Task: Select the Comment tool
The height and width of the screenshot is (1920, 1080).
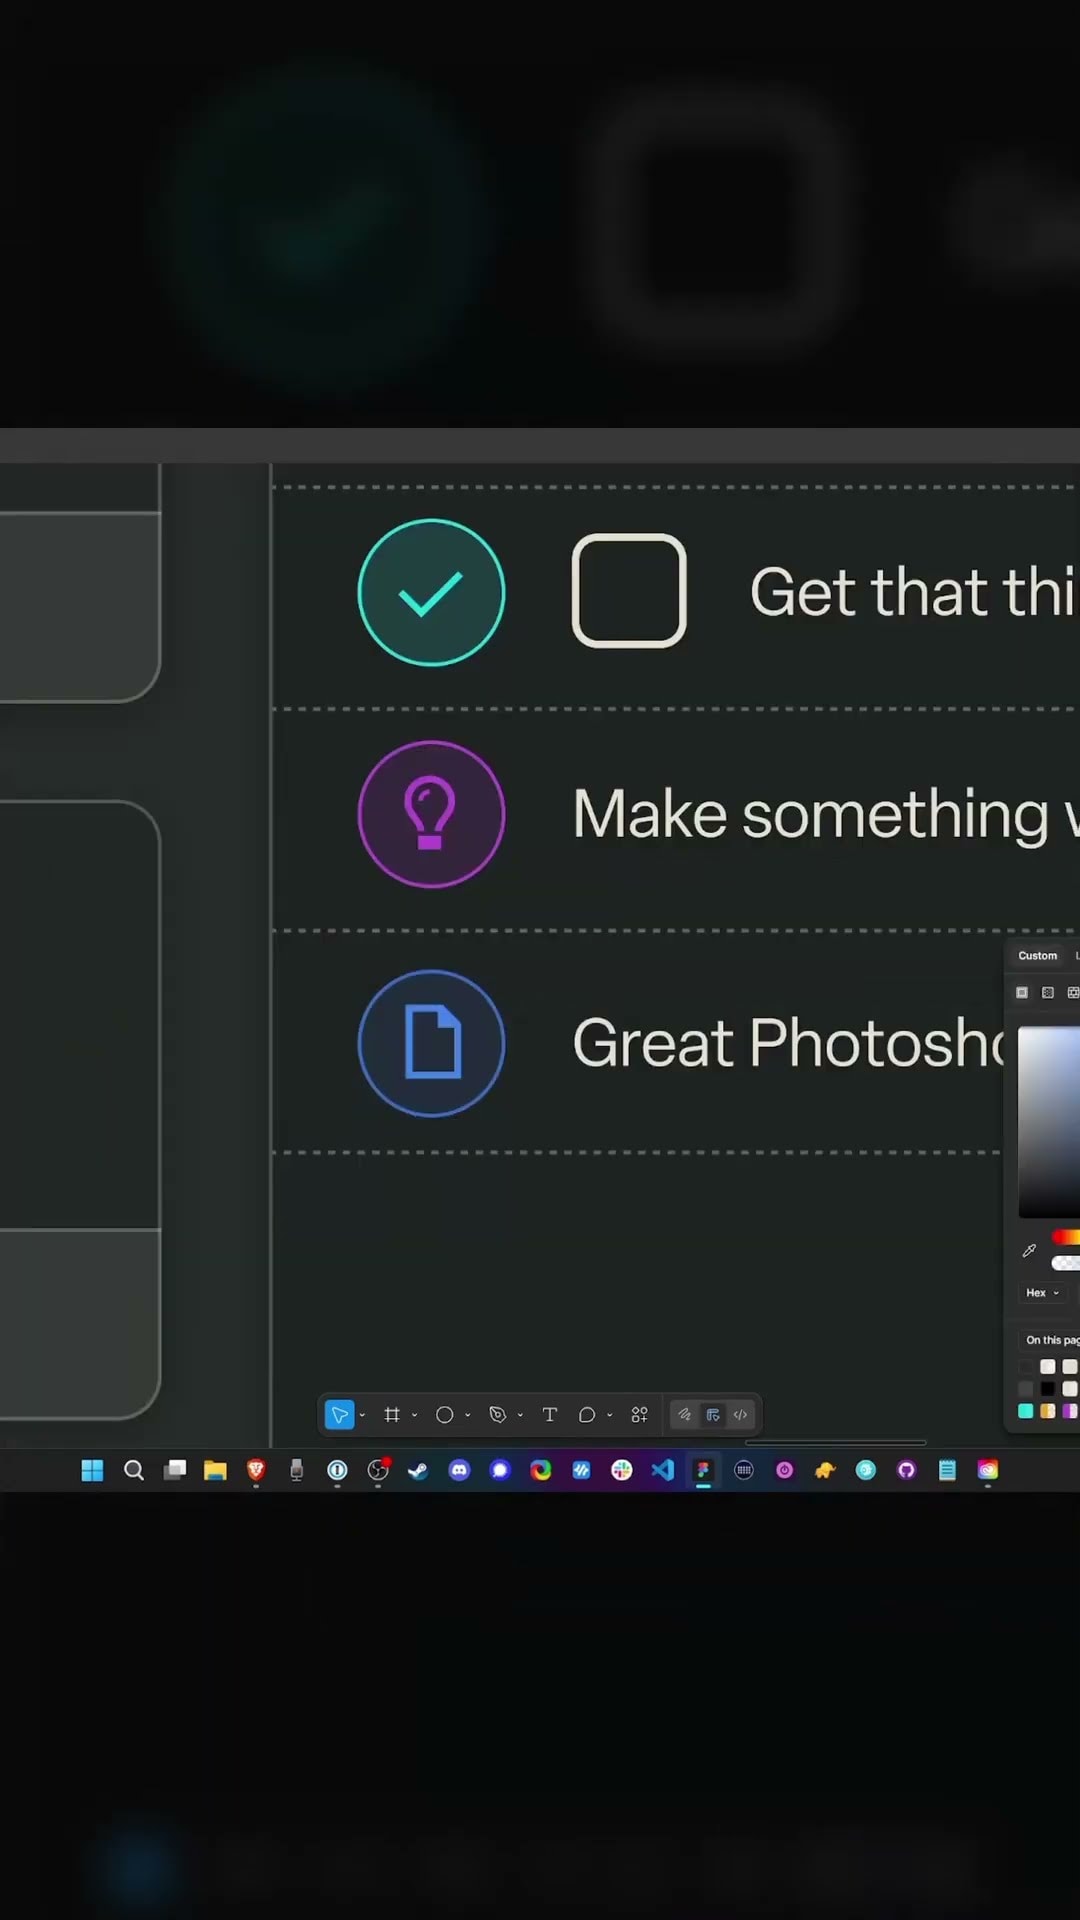Action: [587, 1414]
